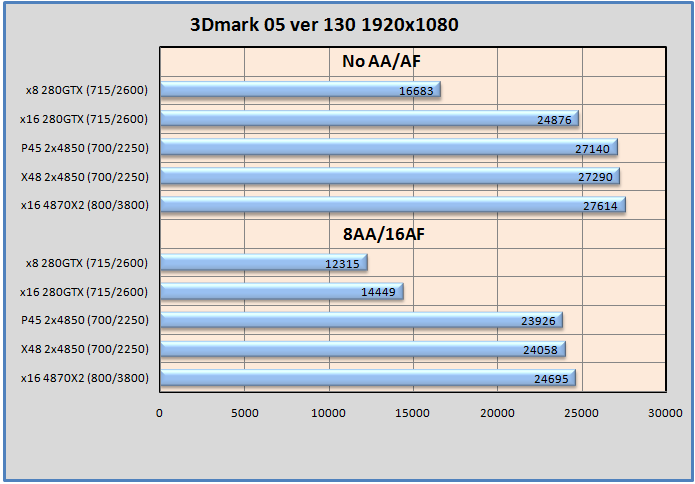Select "X48 2x4850 (700/2250)" label beside the 24058 bar

click(85, 349)
